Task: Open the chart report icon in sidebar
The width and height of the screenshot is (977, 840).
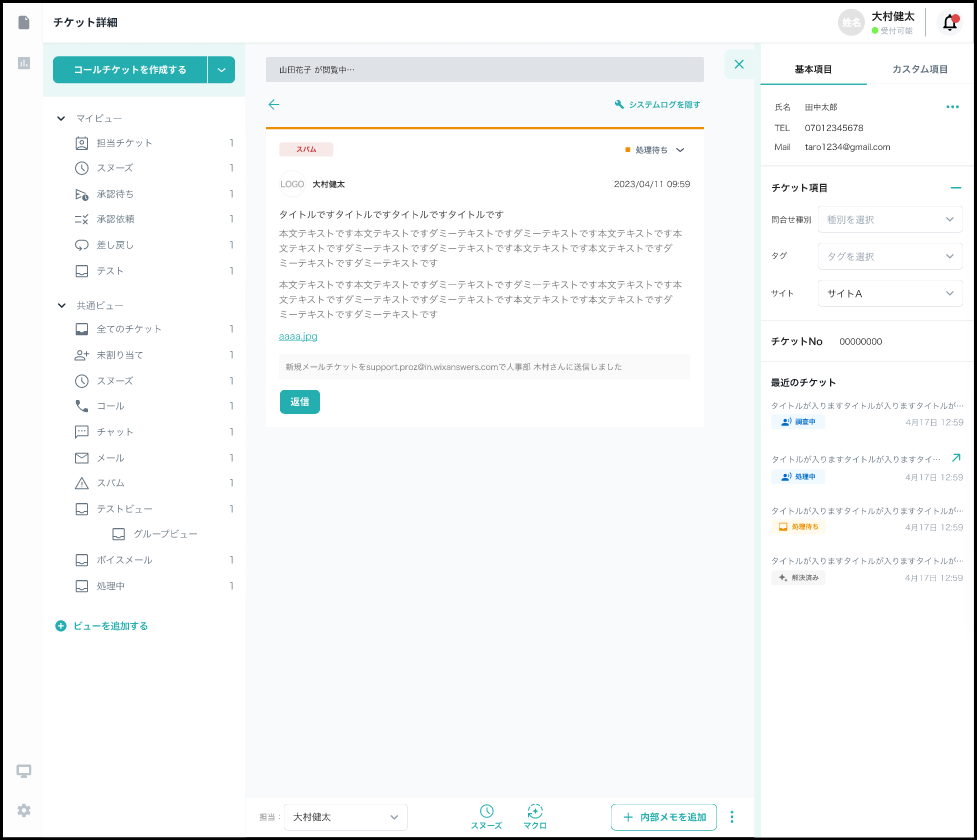Action: pyautogui.click(x=24, y=63)
